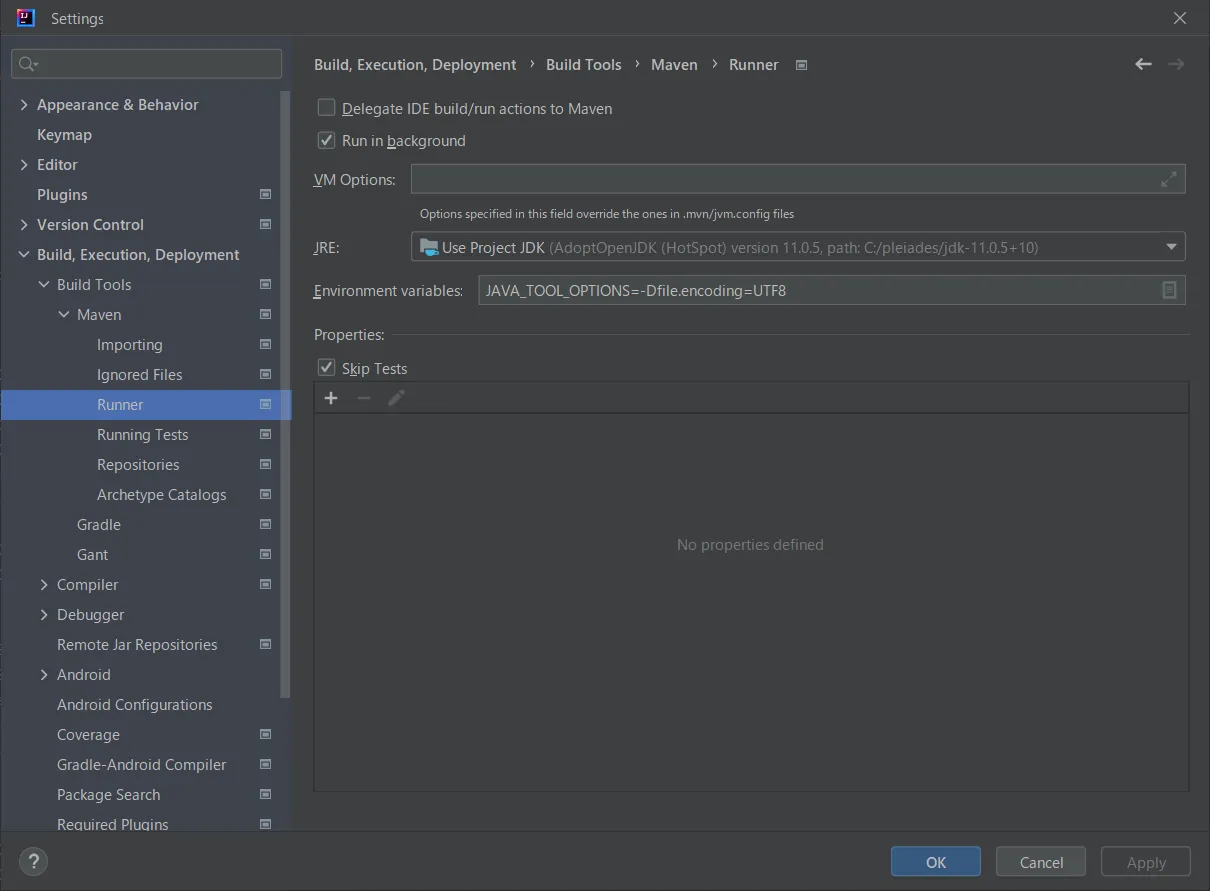Click the settings tree vertical scrollbar

[286, 395]
